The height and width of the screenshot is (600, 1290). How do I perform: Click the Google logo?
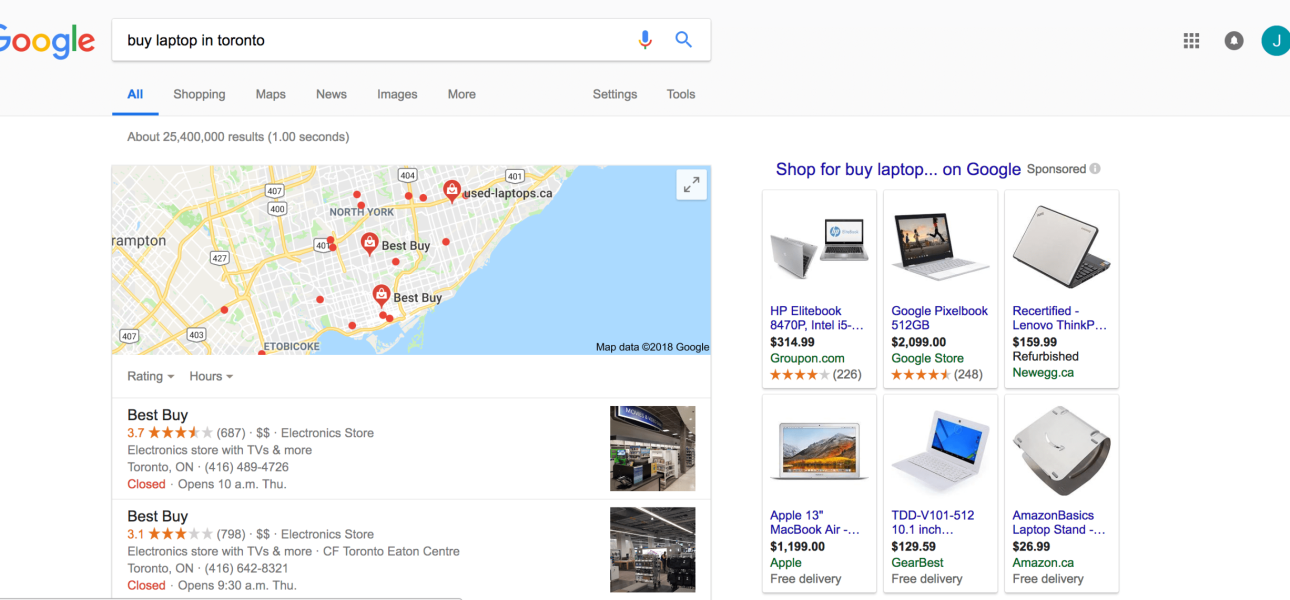point(46,42)
